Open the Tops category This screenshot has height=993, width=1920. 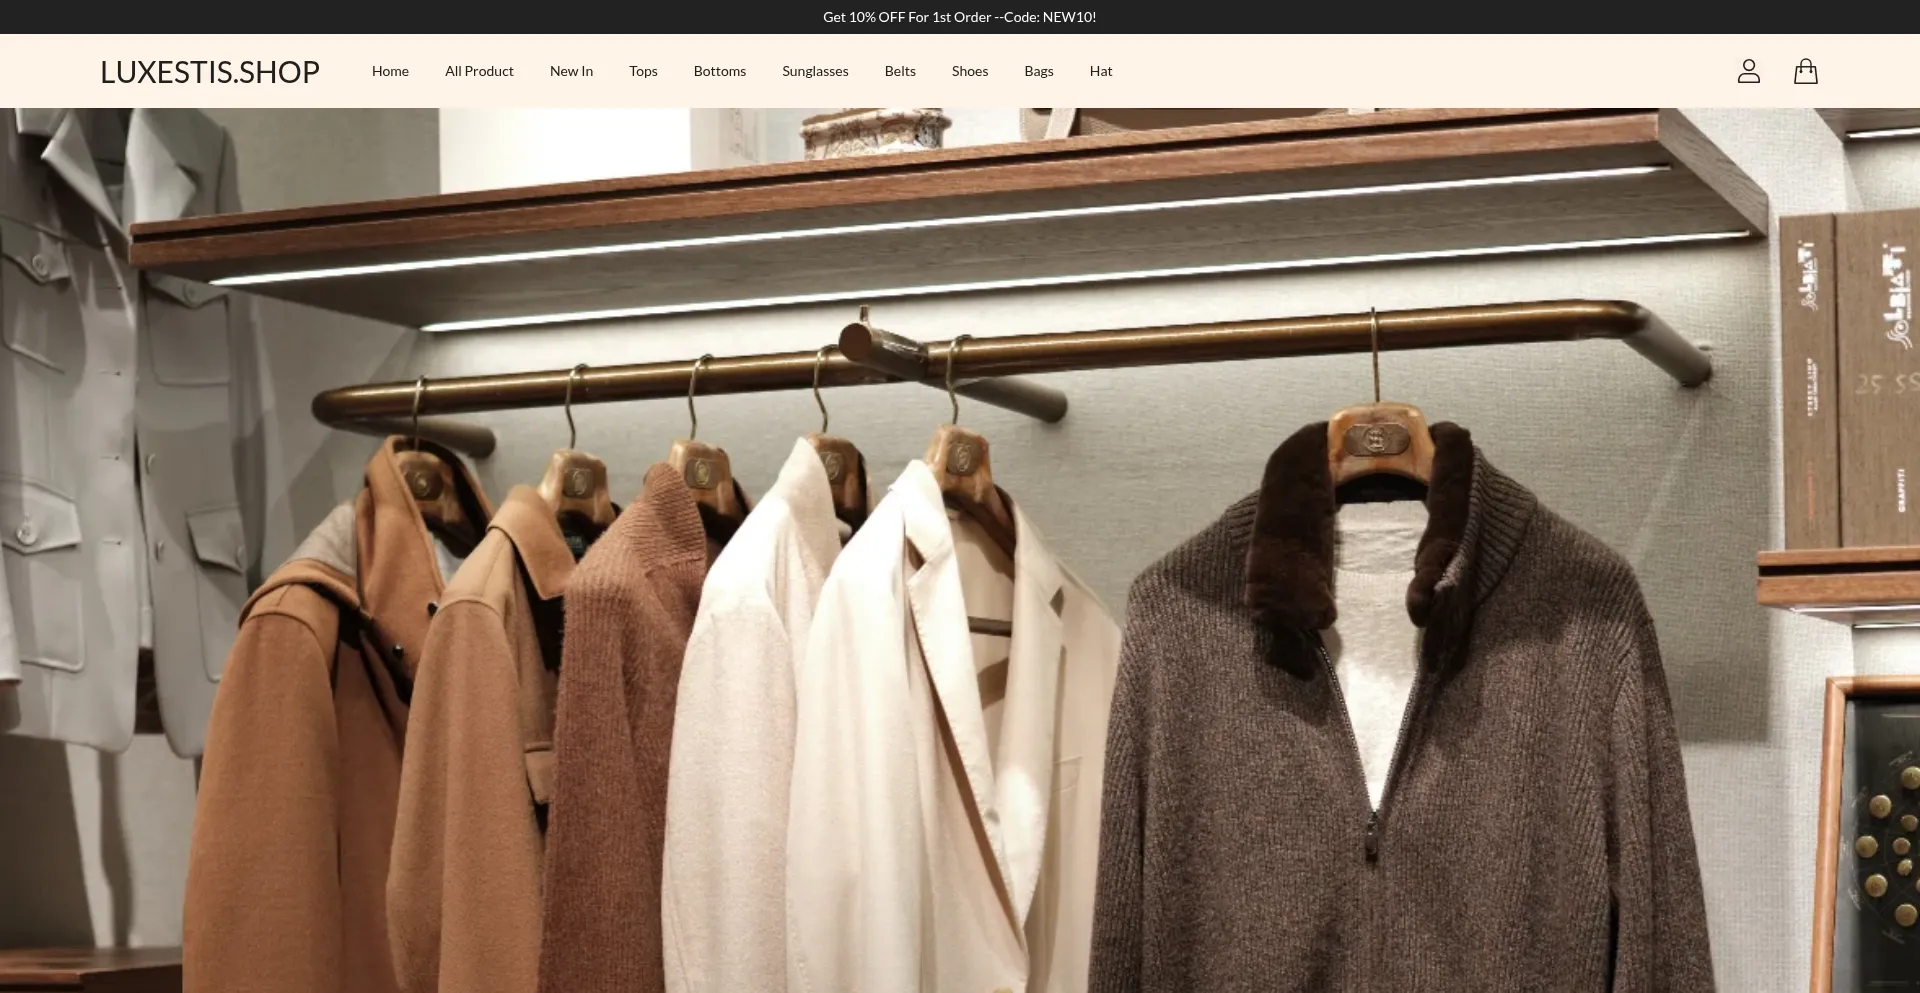point(643,70)
